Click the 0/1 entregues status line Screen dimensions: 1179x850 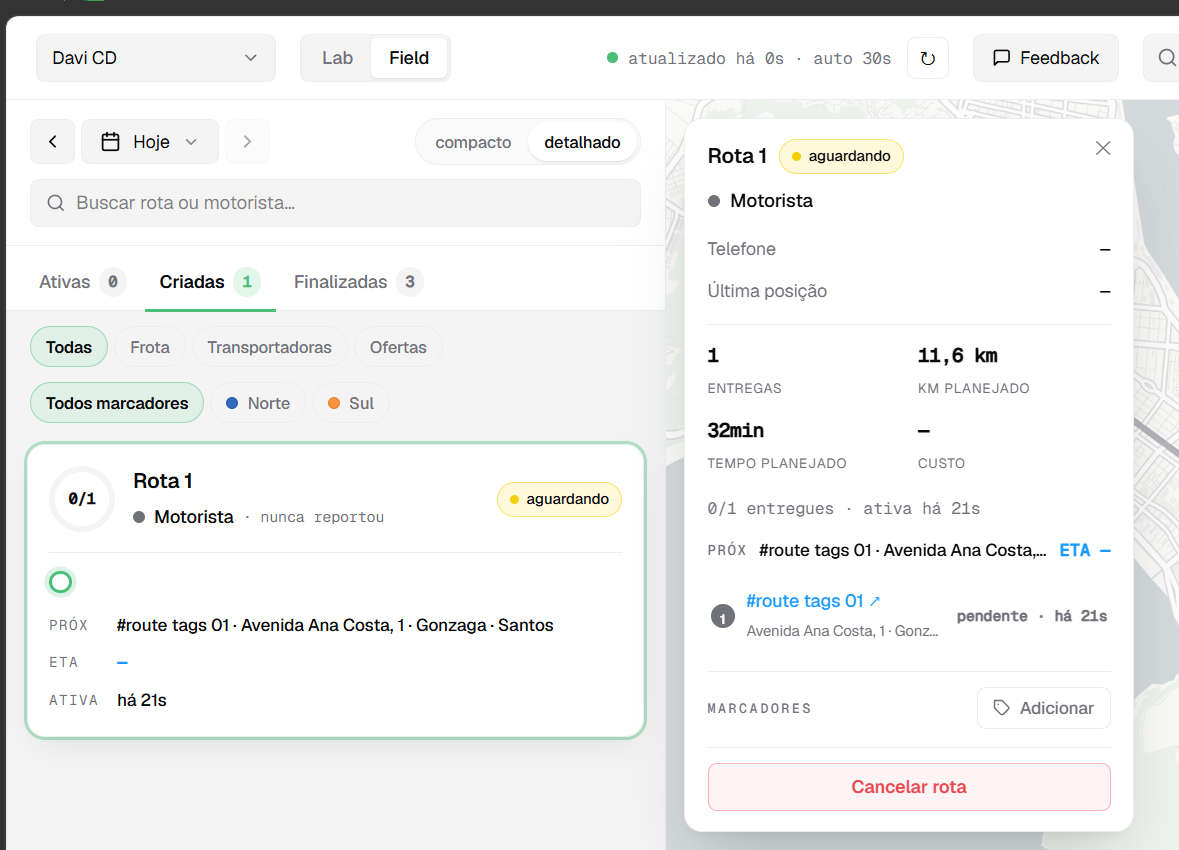pos(843,508)
